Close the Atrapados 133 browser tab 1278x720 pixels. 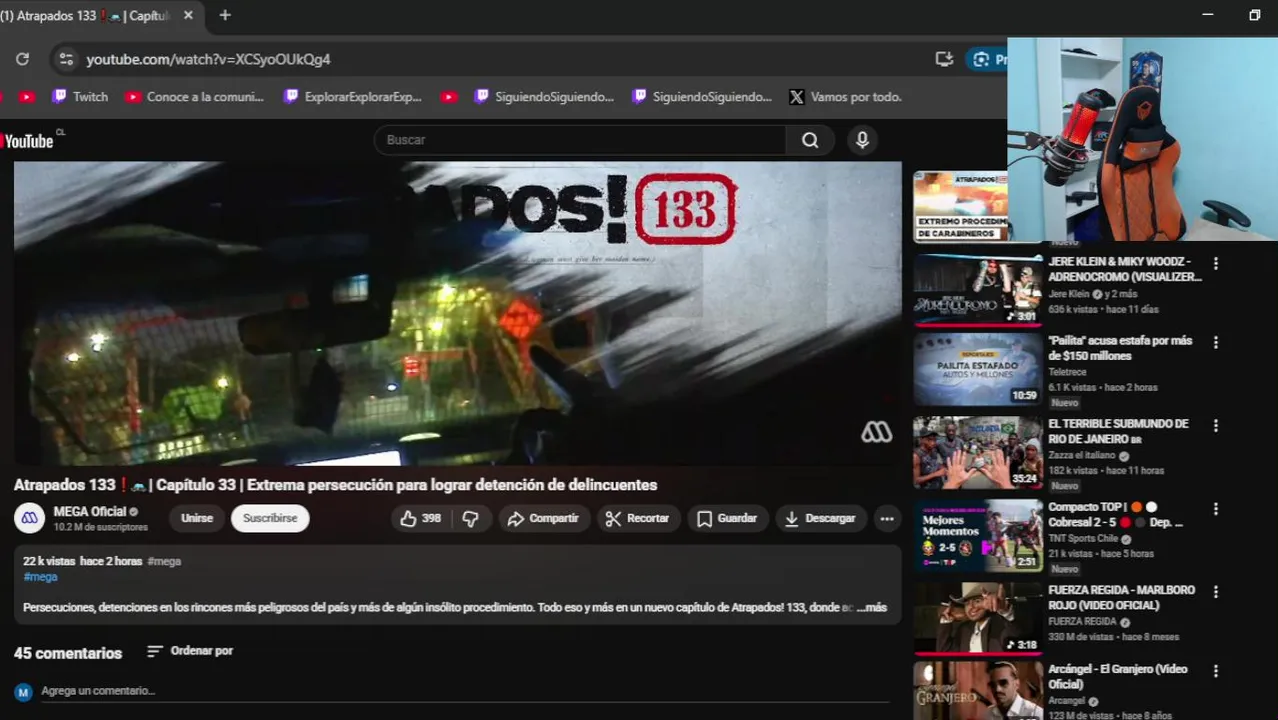pyautogui.click(x=188, y=16)
